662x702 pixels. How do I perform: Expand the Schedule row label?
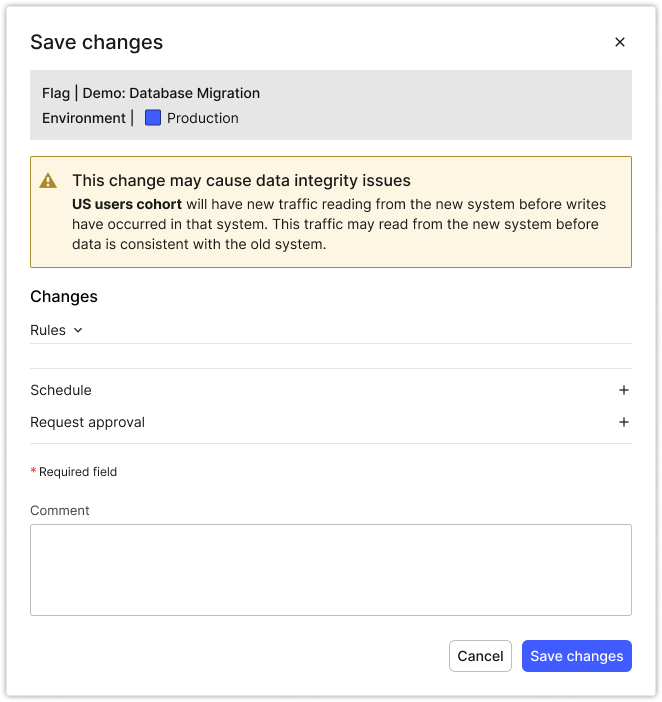click(x=61, y=390)
